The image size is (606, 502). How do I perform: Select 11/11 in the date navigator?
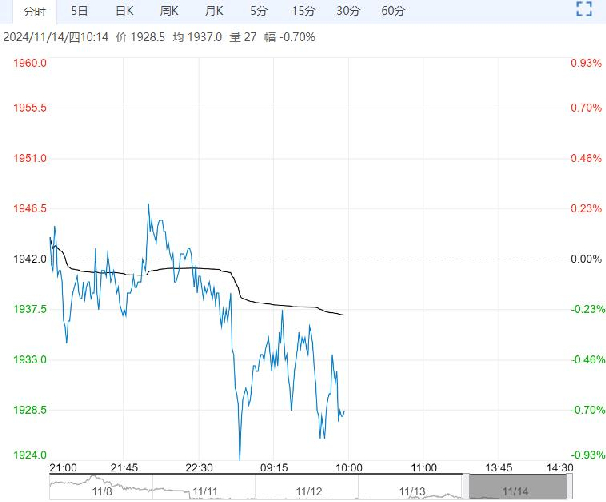[206, 491]
